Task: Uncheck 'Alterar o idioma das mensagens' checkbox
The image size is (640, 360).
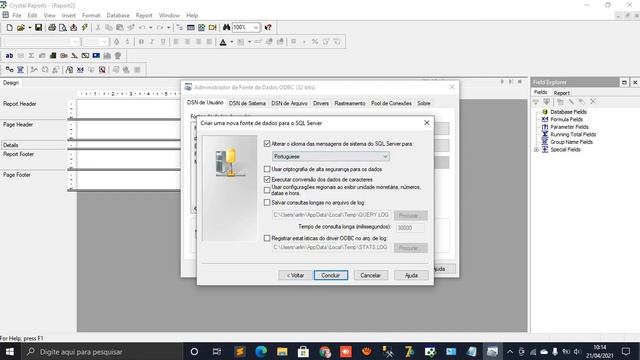Action: point(267,144)
